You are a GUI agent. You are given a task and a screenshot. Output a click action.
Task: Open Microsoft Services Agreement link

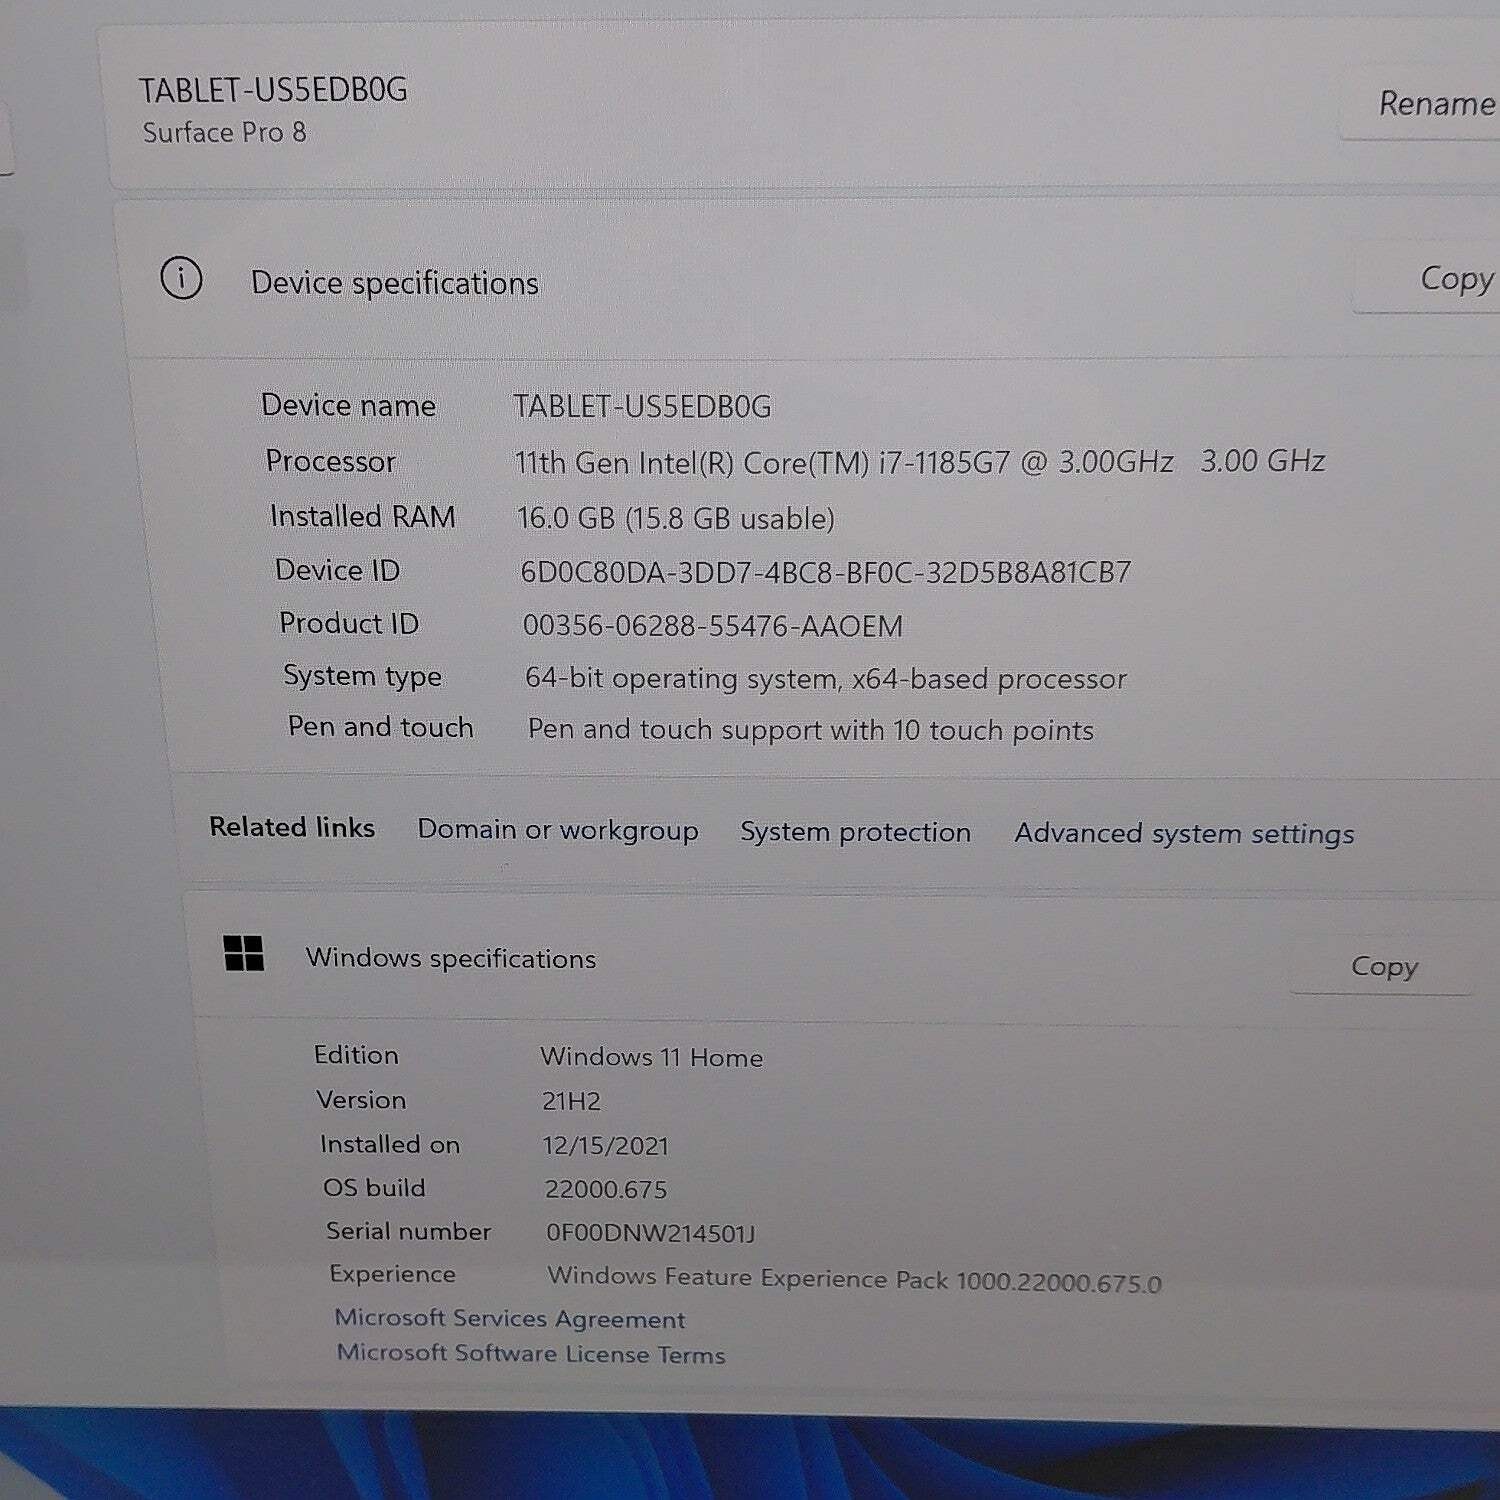pyautogui.click(x=510, y=1319)
